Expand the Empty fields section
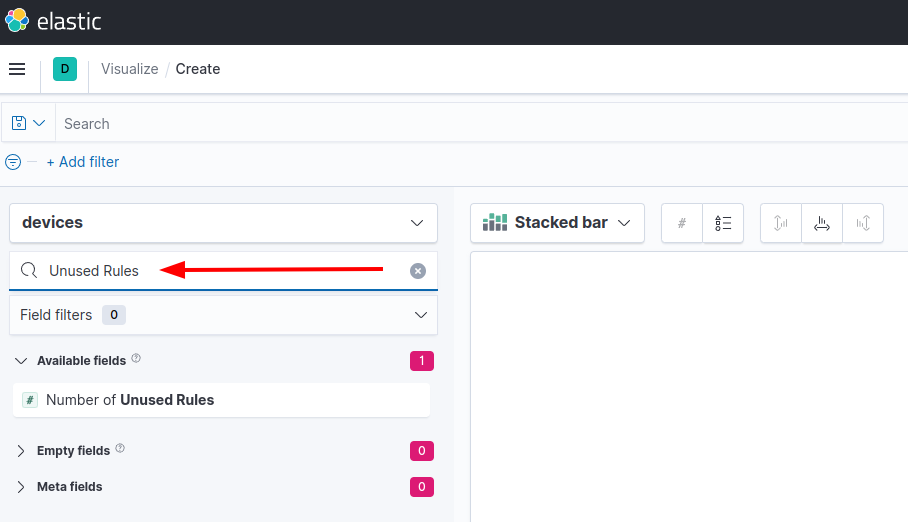This screenshot has width=908, height=522. pos(21,451)
